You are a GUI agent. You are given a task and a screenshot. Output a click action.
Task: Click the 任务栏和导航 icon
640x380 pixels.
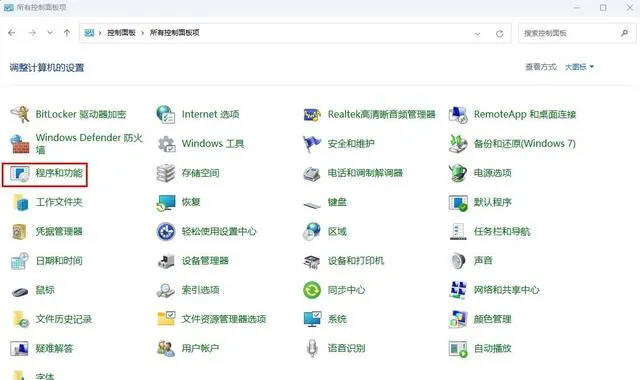458,231
